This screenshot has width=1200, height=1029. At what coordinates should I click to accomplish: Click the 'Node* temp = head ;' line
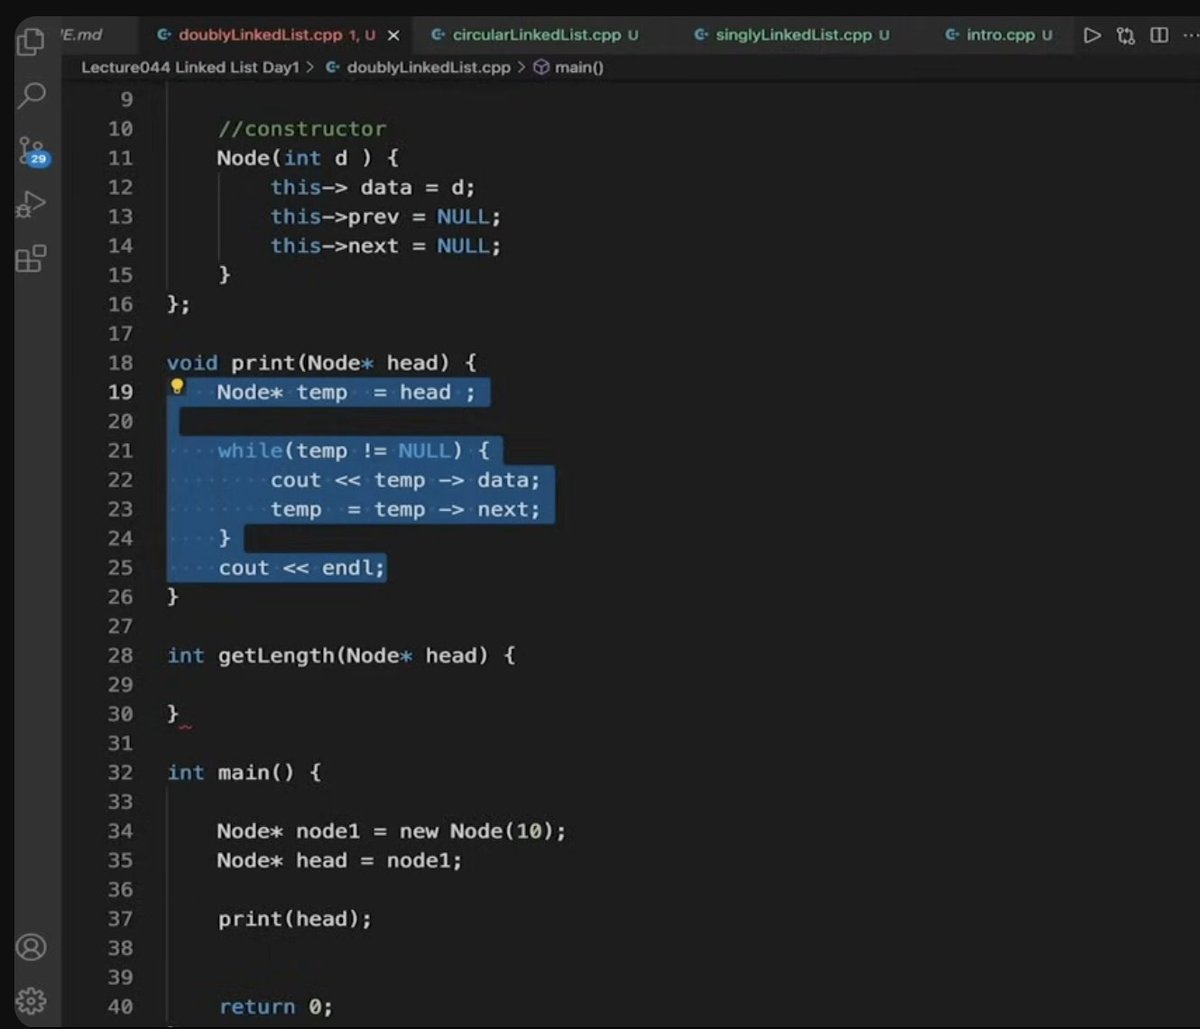(x=346, y=392)
